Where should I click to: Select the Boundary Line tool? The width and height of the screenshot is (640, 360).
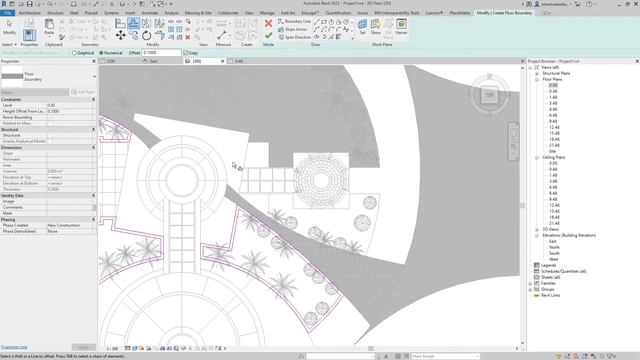tap(294, 21)
